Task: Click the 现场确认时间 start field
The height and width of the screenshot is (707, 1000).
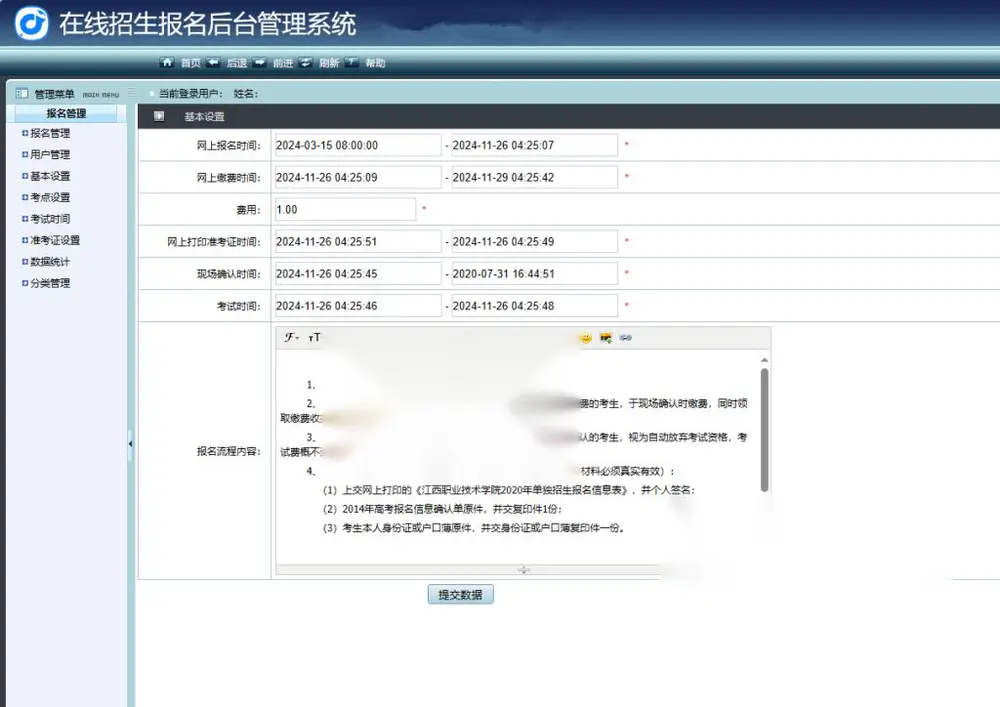Action: (x=358, y=273)
